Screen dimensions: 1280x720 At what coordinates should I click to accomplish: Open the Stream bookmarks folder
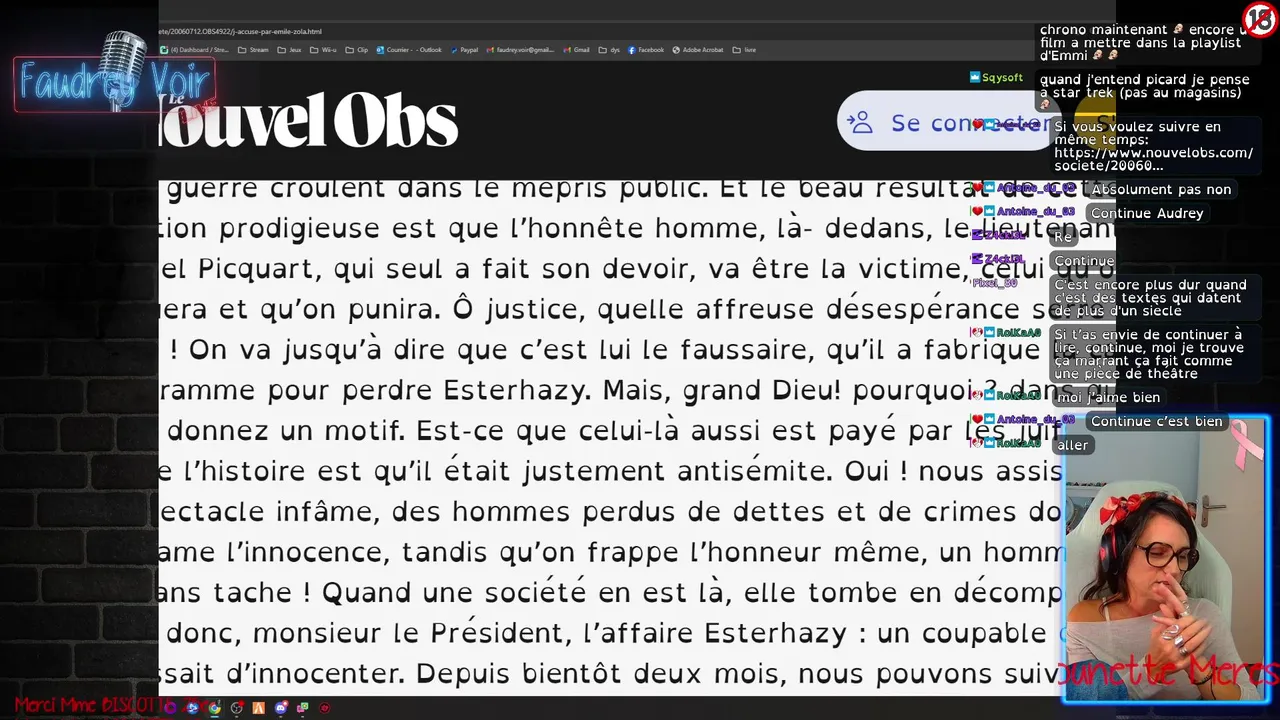(x=252, y=49)
